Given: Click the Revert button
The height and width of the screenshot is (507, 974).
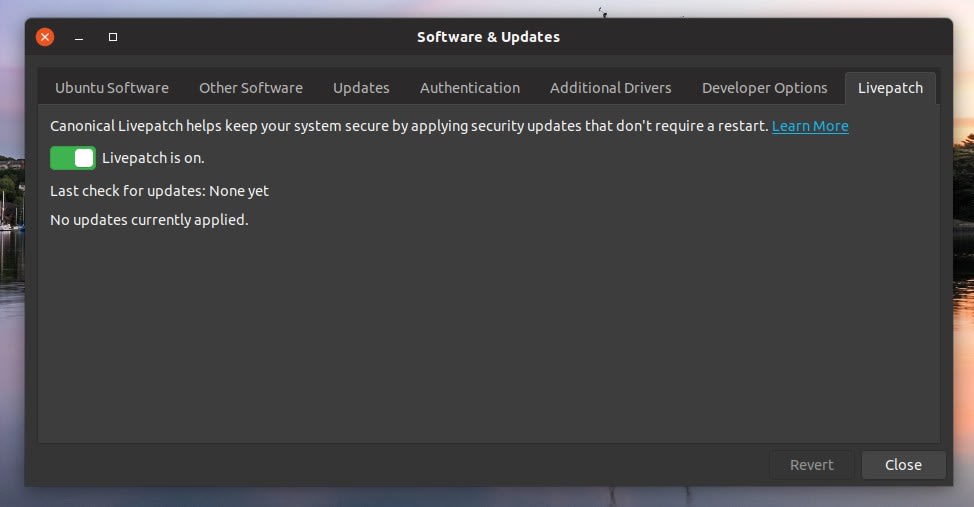Looking at the screenshot, I should tap(811, 465).
